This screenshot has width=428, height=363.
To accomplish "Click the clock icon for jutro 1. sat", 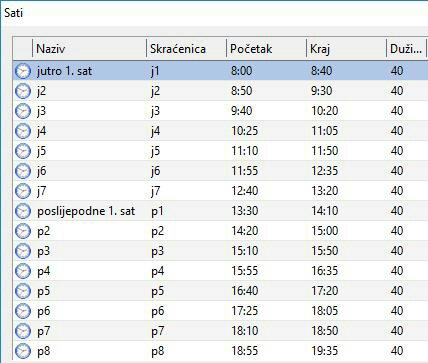I will [23, 71].
